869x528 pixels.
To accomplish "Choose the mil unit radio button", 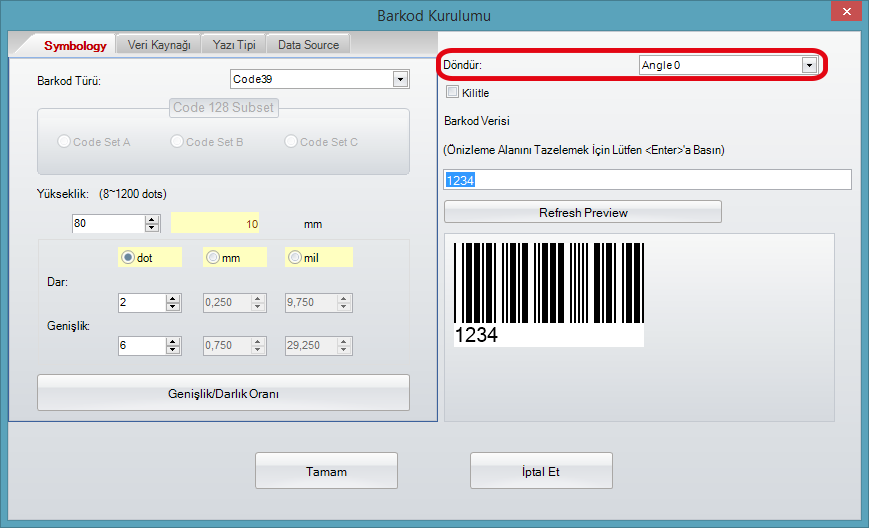I will (295, 257).
